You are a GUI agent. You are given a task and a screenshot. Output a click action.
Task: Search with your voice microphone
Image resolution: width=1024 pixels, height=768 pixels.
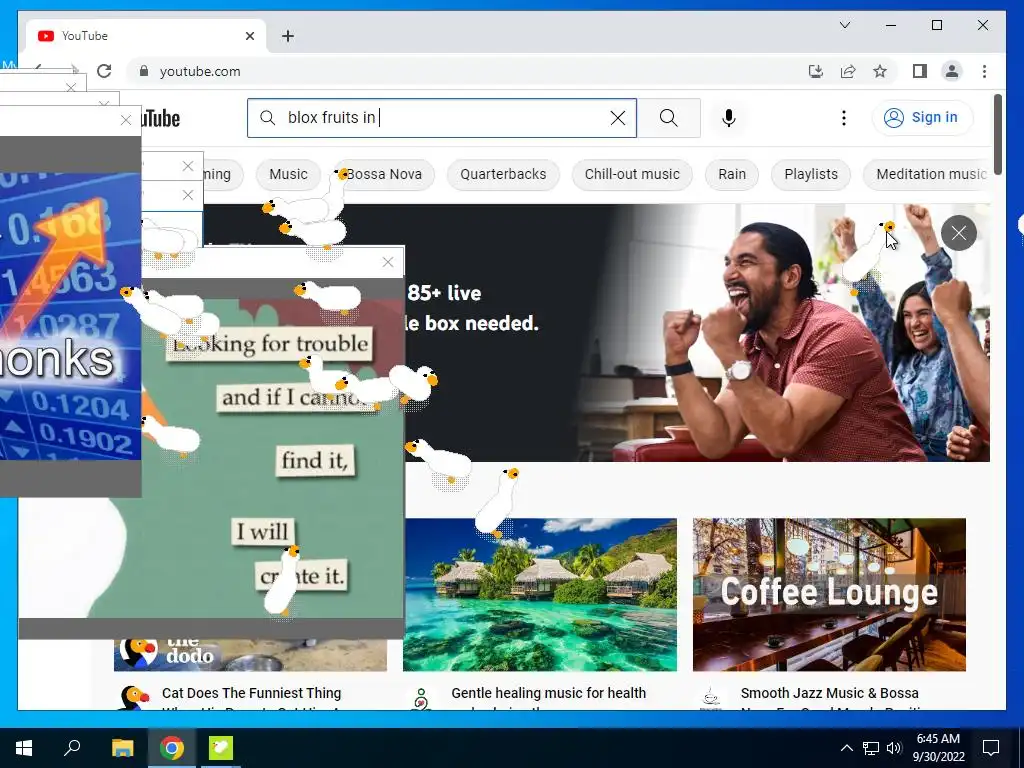coord(729,118)
